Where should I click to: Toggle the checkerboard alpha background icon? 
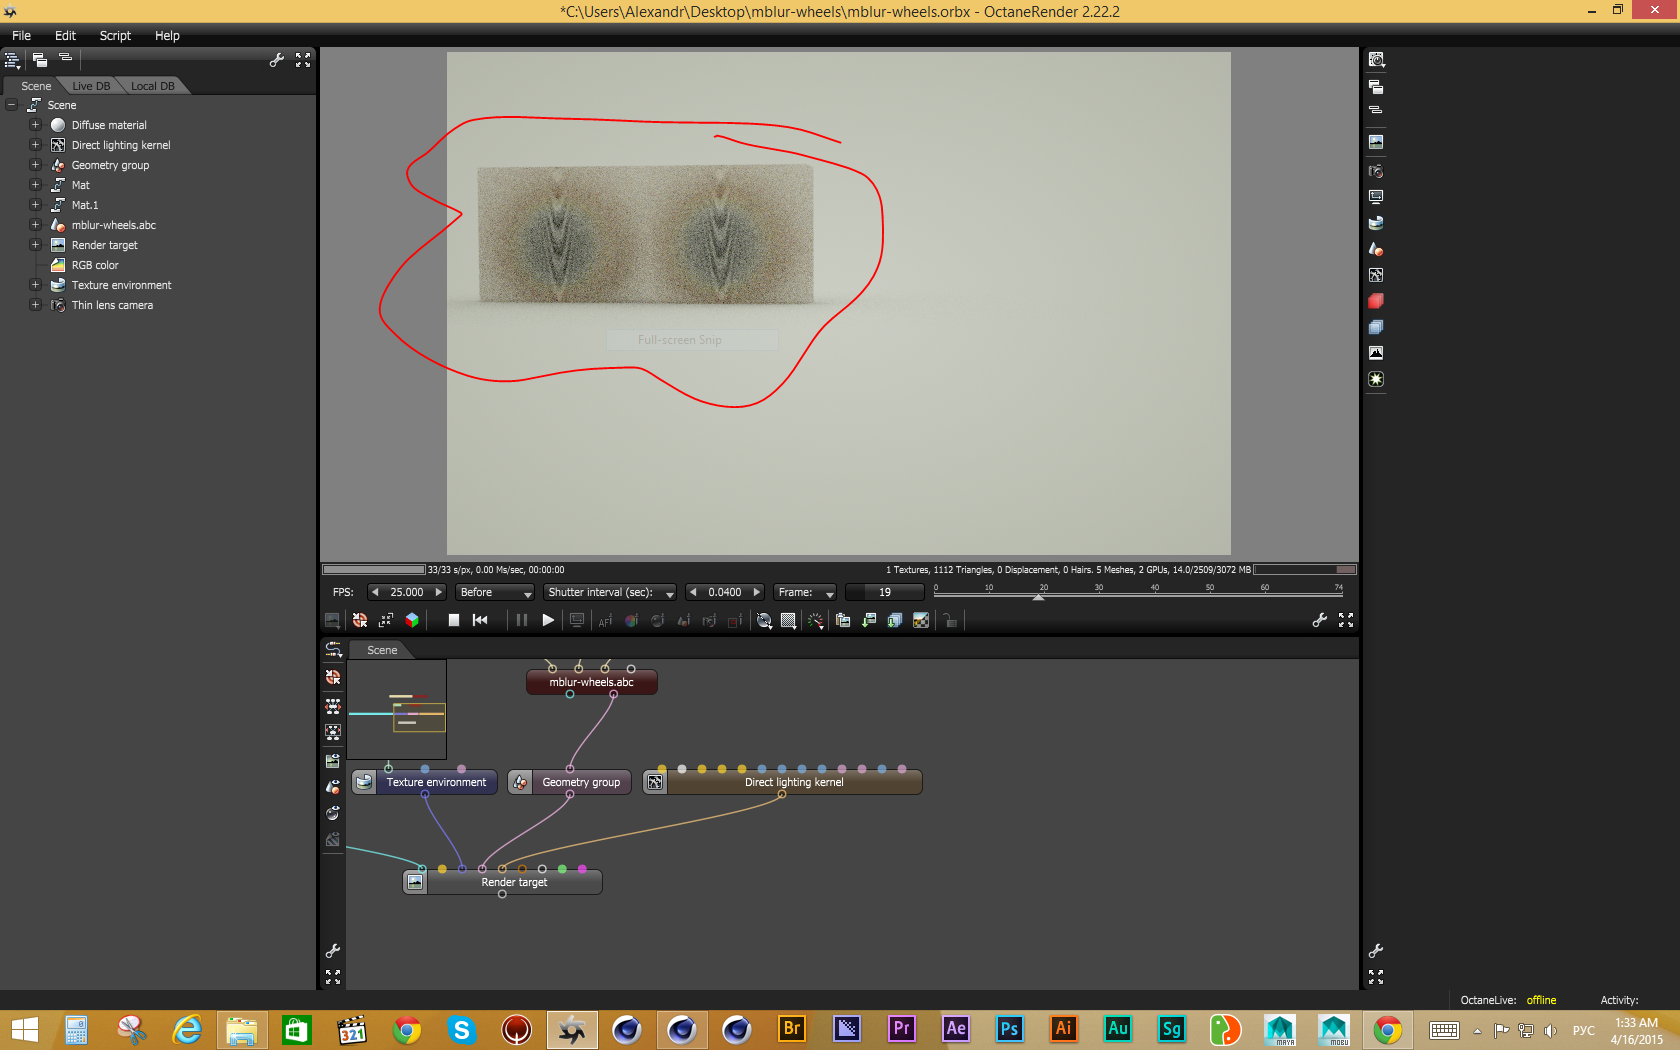(921, 620)
